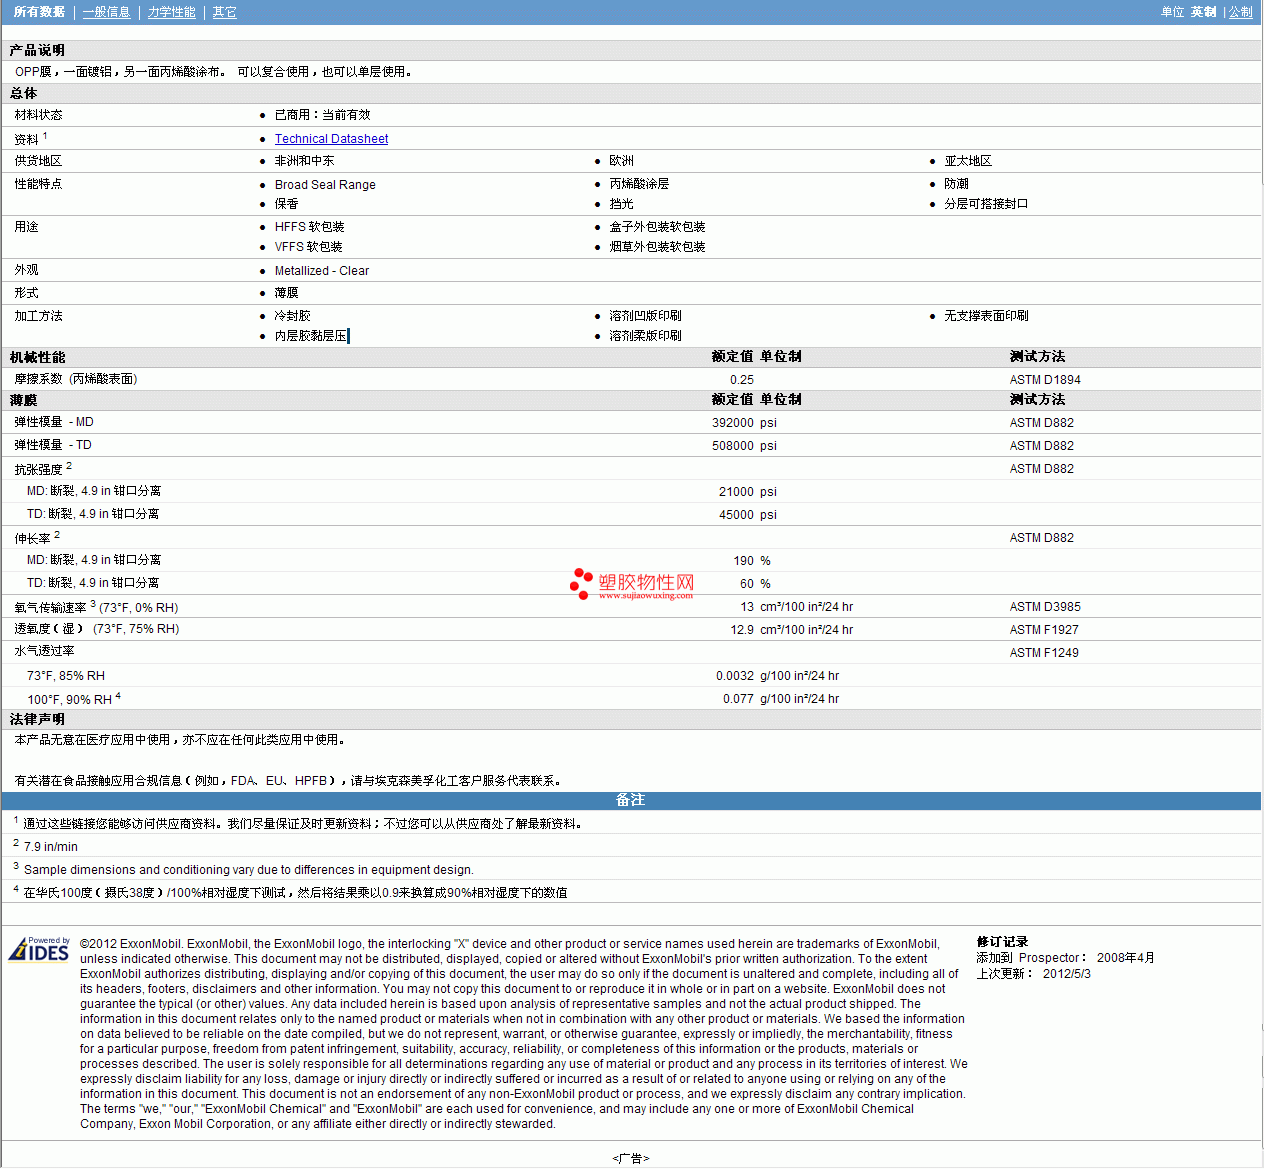Viewport: 1264px width, 1169px height.
Task: Click the 塑胶物性网 red dots watermark logo
Action: 581,584
